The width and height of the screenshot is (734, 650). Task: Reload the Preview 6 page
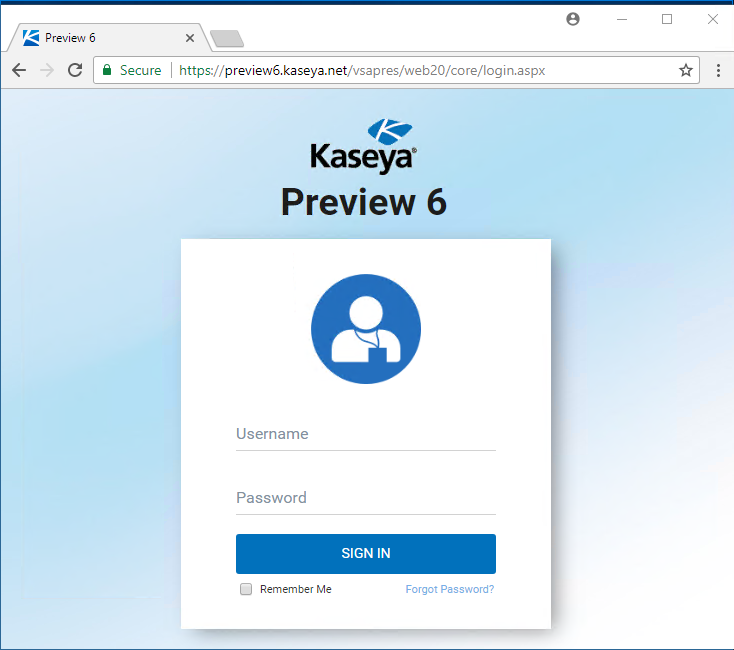point(75,70)
